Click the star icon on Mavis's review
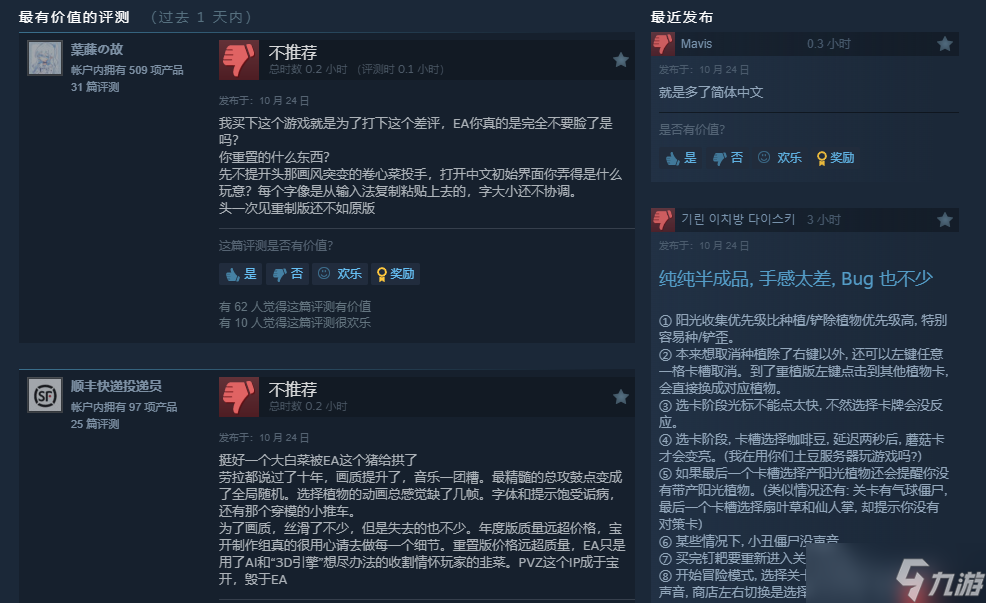 pyautogui.click(x=944, y=43)
